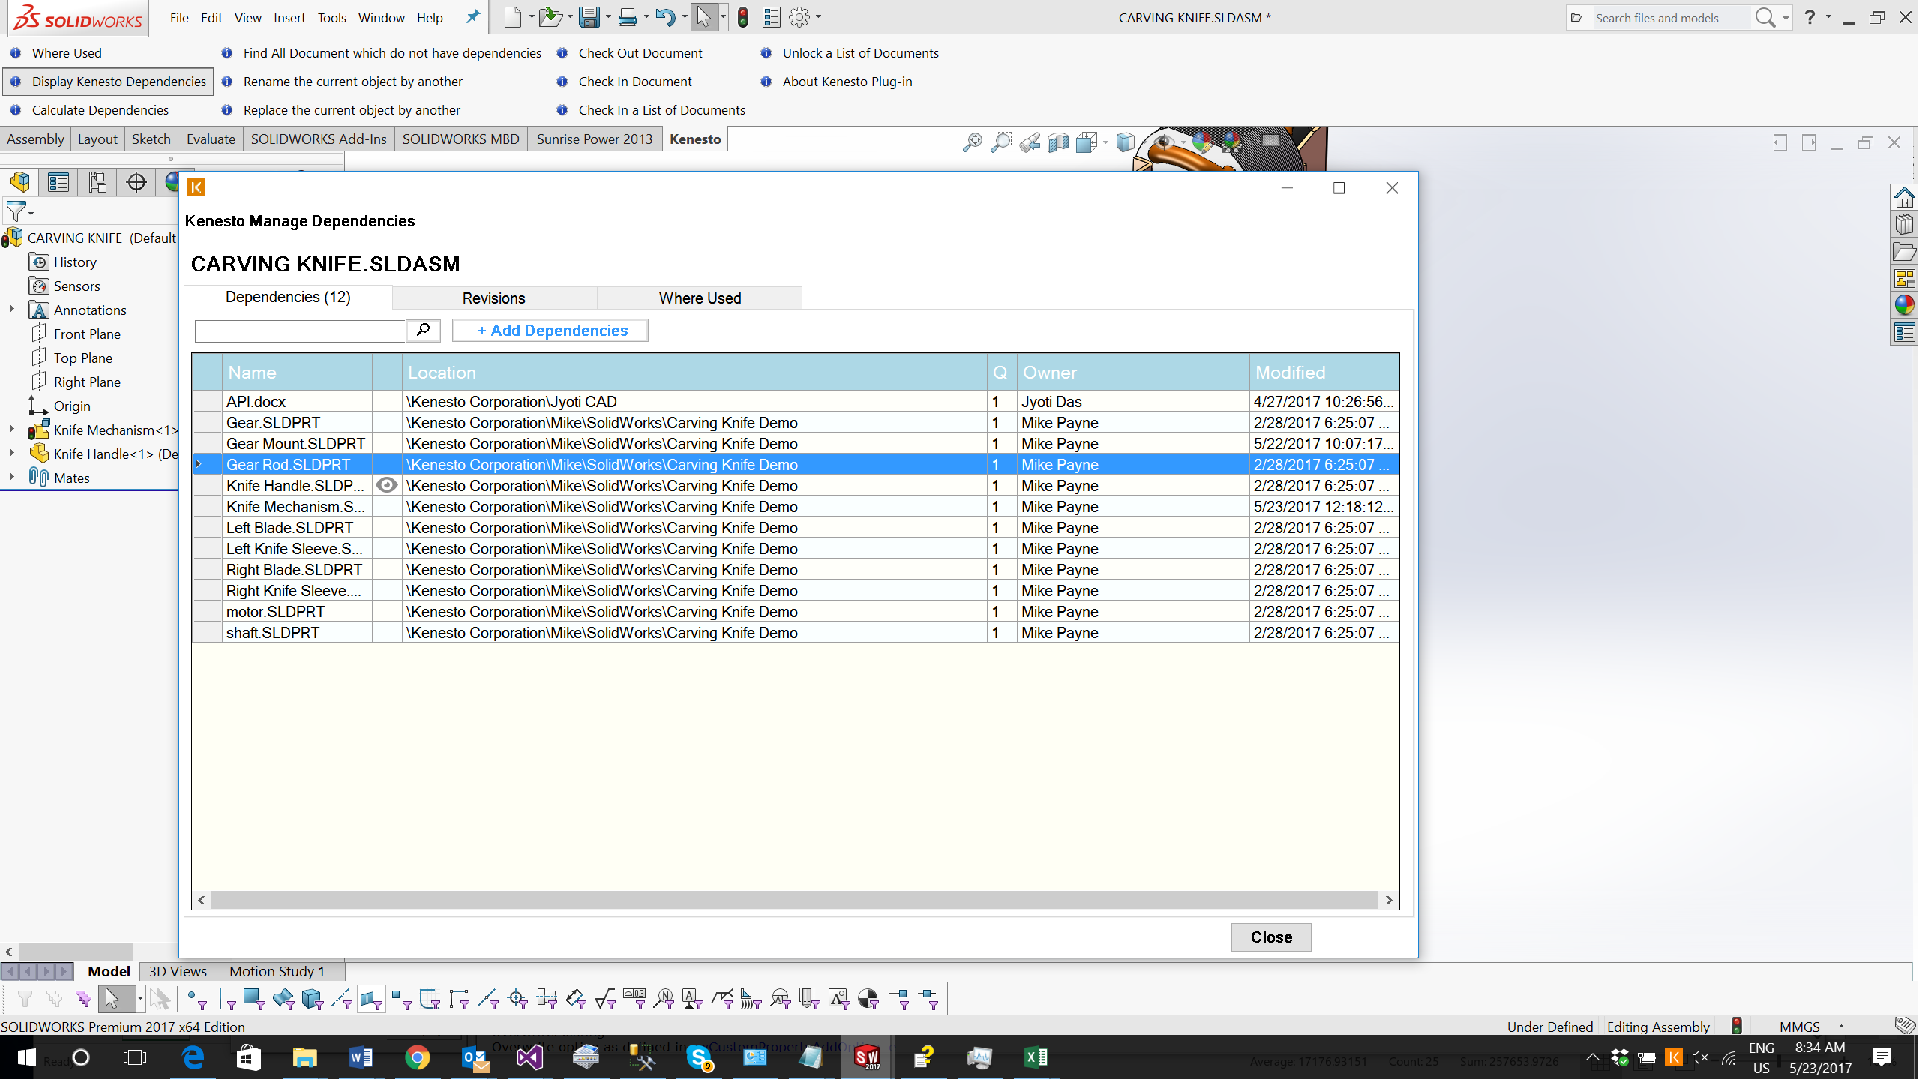
Task: Open the Tools menu
Action: (332, 17)
